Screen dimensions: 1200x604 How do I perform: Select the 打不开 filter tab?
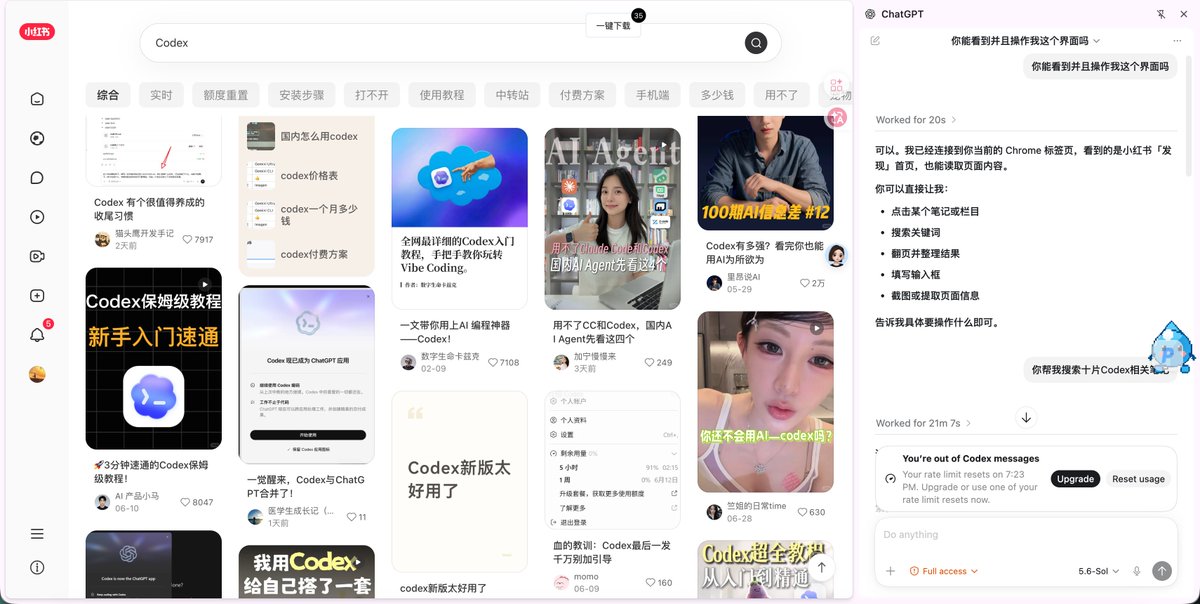click(371, 95)
